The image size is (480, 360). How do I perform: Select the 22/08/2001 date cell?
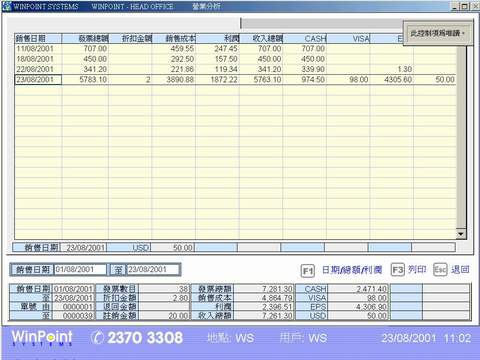tap(38, 69)
